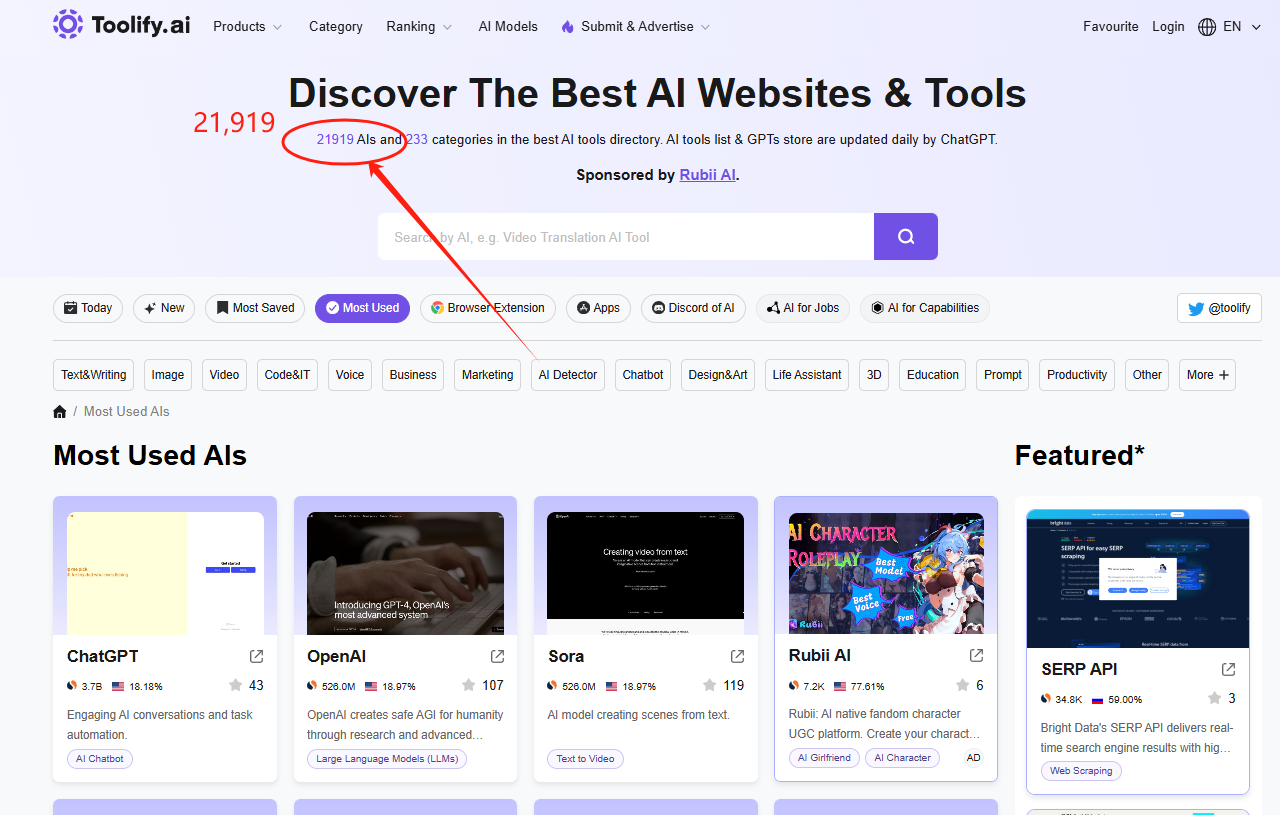Image resolution: width=1280 pixels, height=815 pixels.
Task: Choose the 3D category
Action: click(x=874, y=375)
